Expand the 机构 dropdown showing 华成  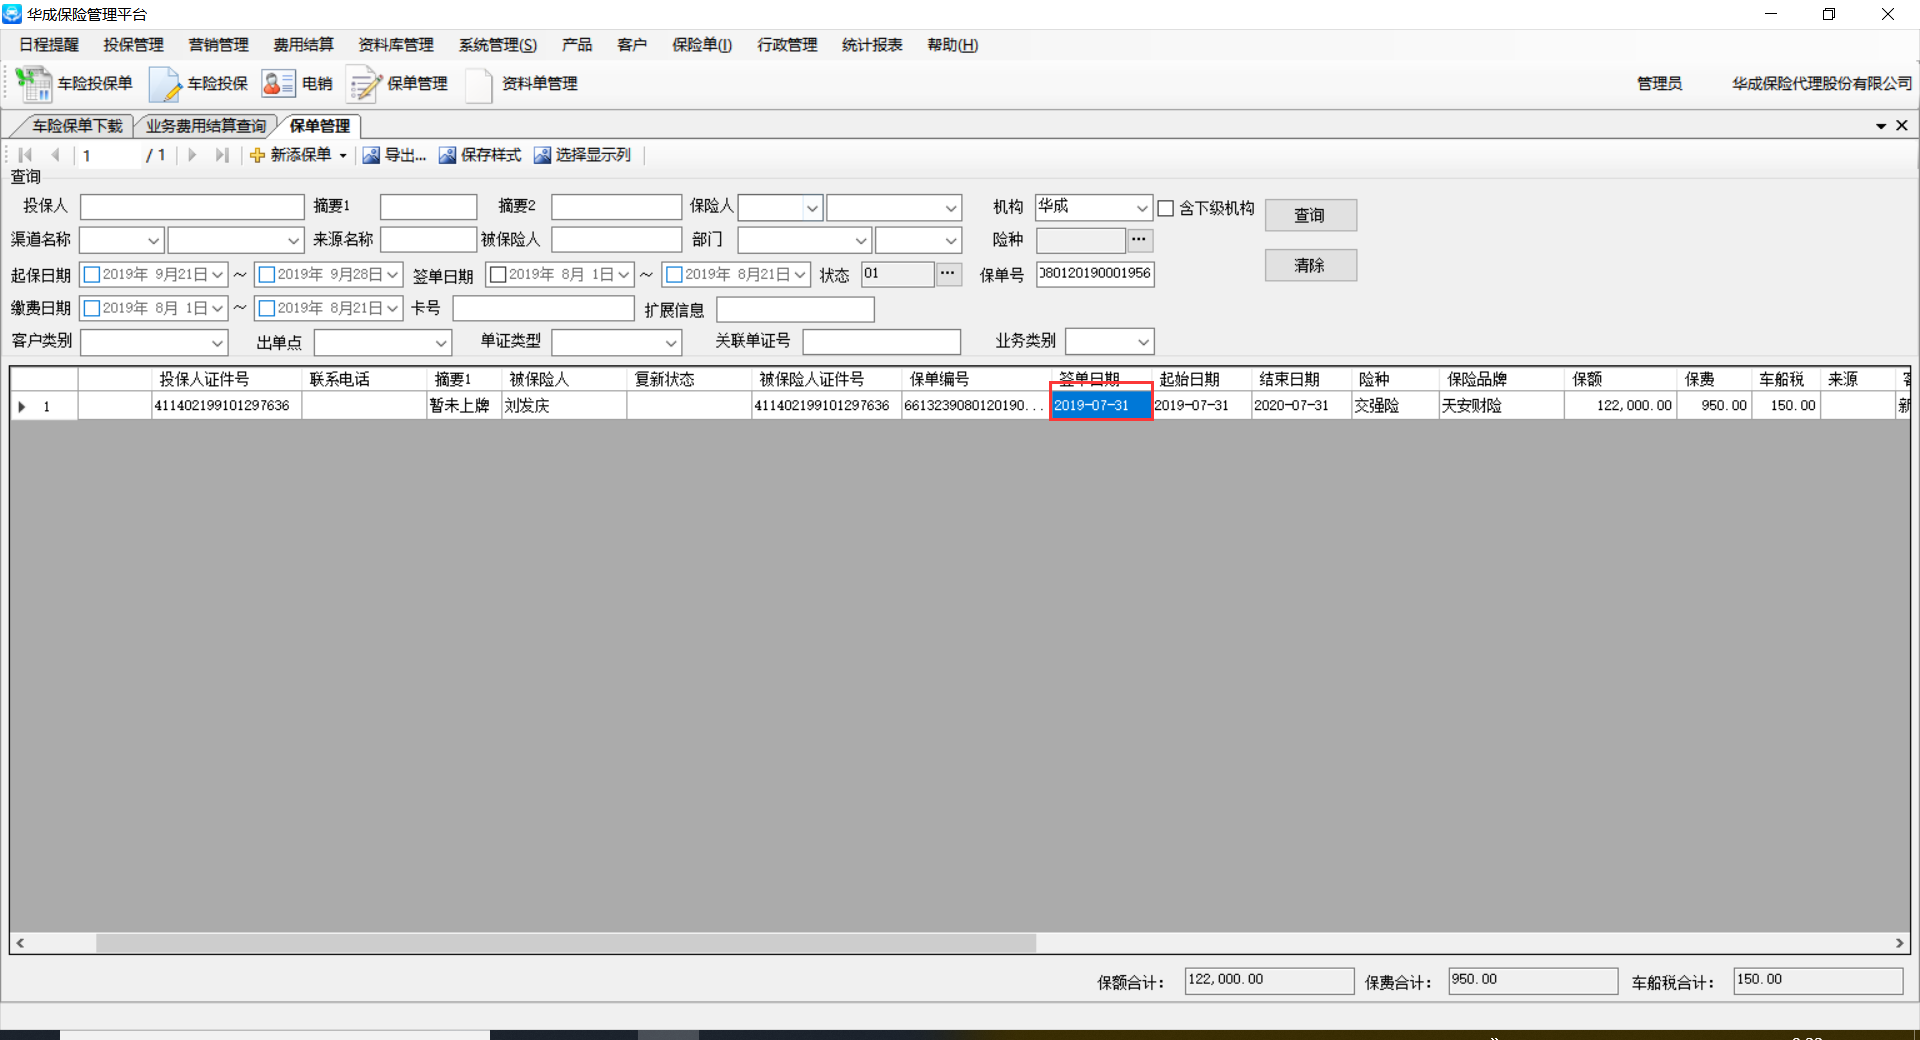tap(1141, 208)
